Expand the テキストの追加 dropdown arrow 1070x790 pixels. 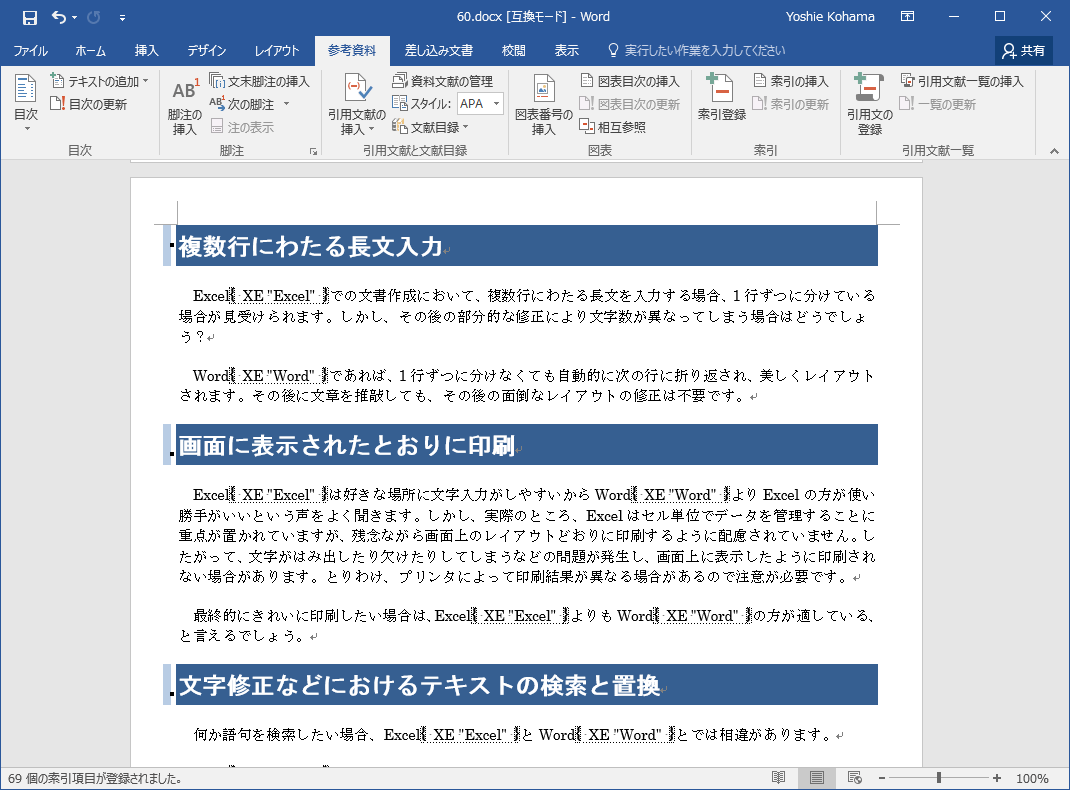(145, 81)
